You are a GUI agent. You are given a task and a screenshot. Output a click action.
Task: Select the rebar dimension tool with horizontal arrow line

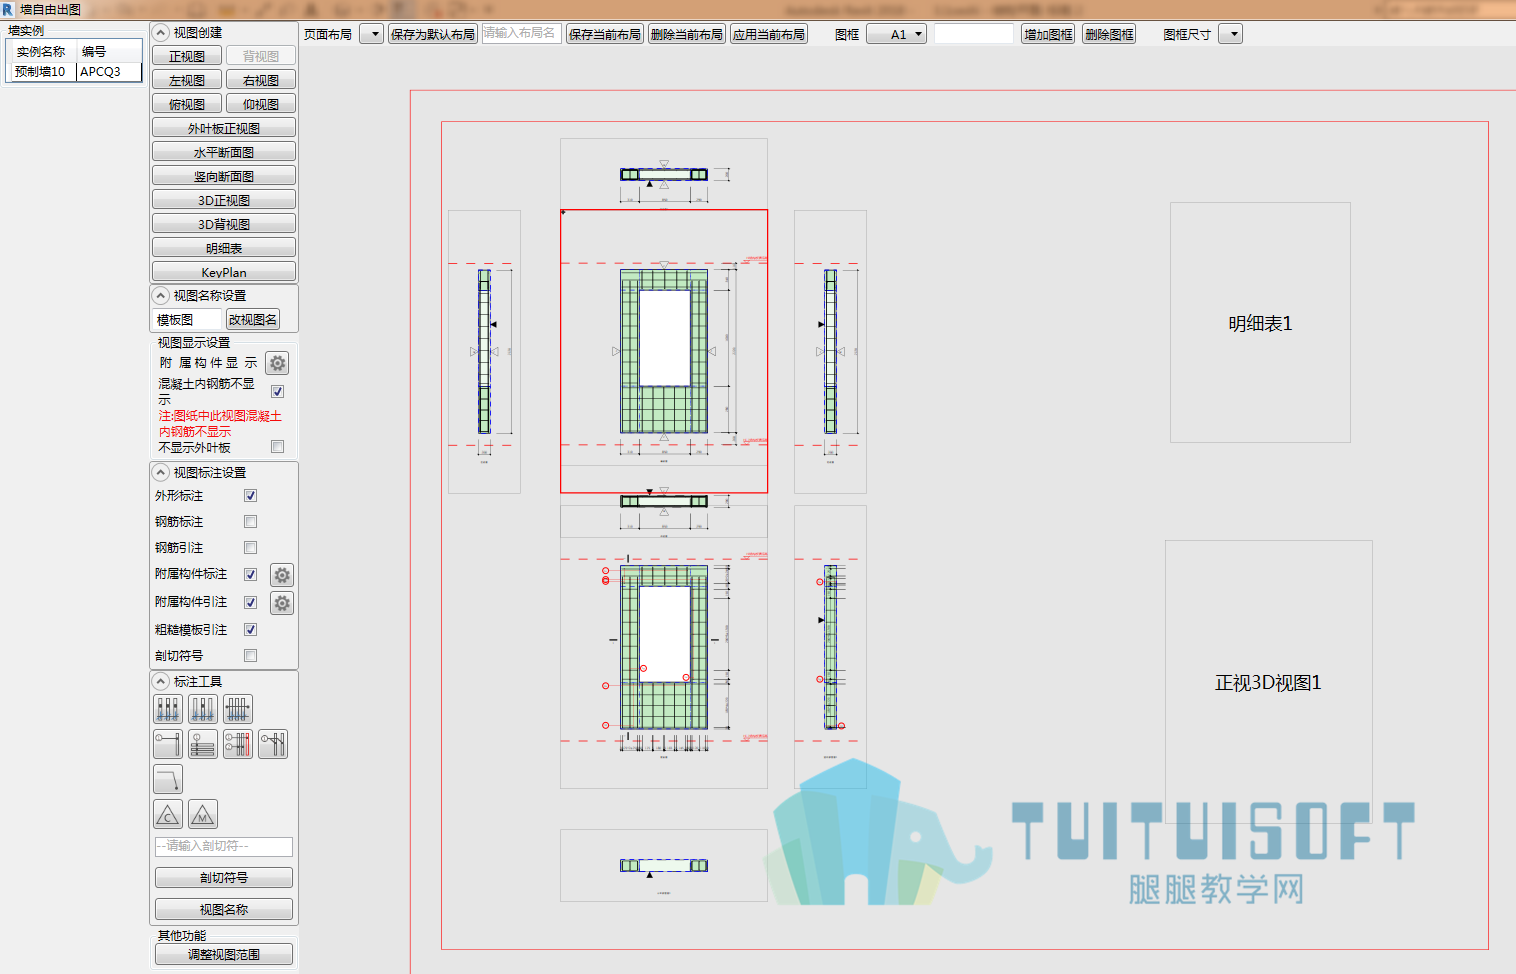click(x=238, y=709)
